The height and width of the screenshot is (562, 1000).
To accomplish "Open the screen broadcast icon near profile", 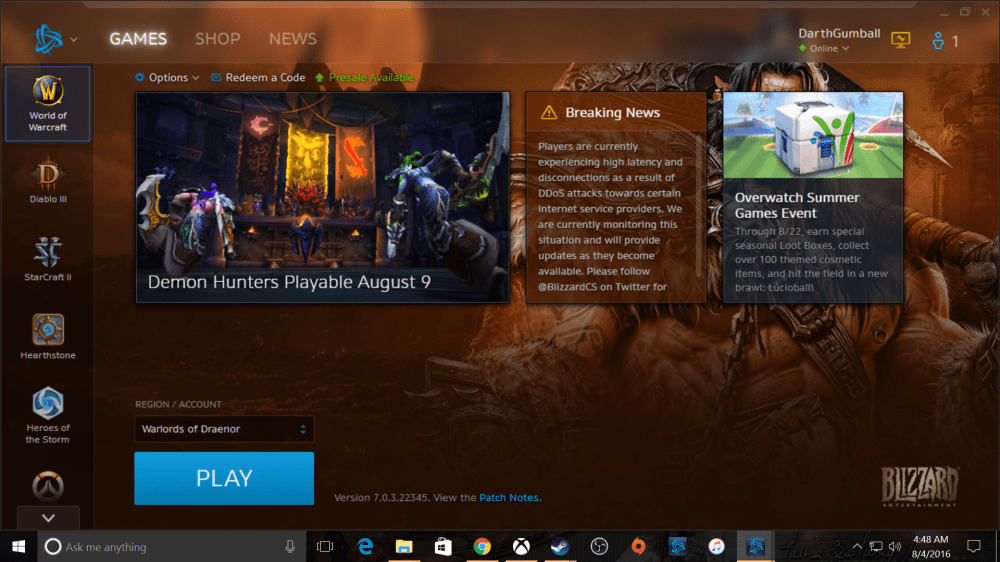I will point(900,41).
